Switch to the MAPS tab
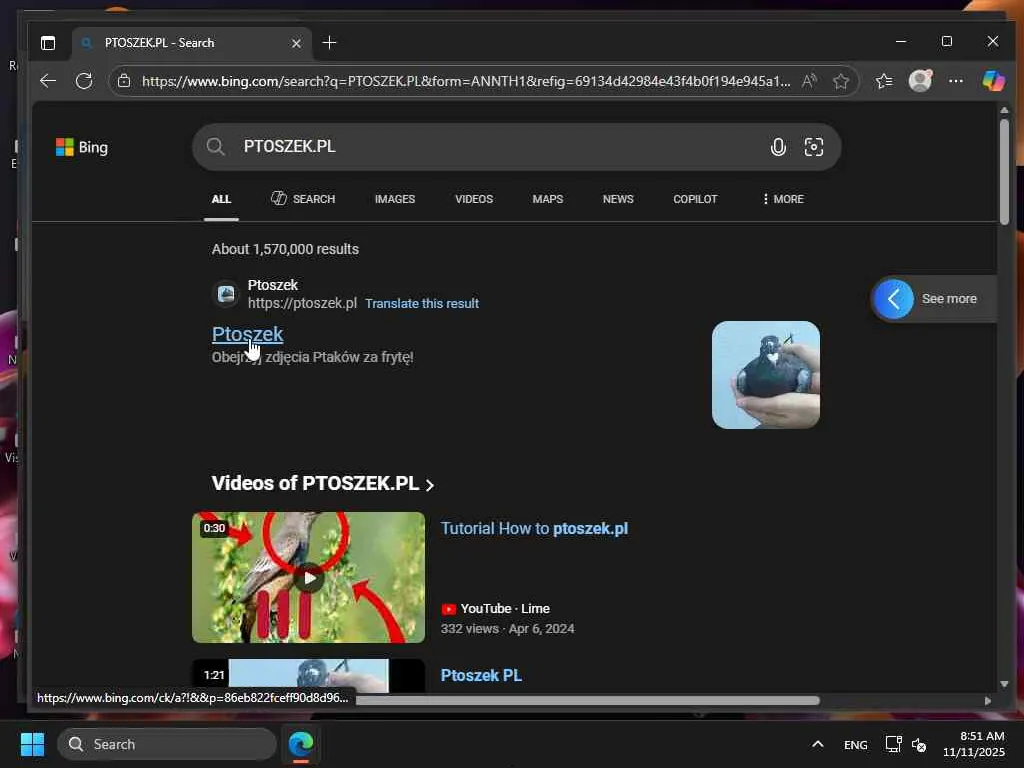 547,199
